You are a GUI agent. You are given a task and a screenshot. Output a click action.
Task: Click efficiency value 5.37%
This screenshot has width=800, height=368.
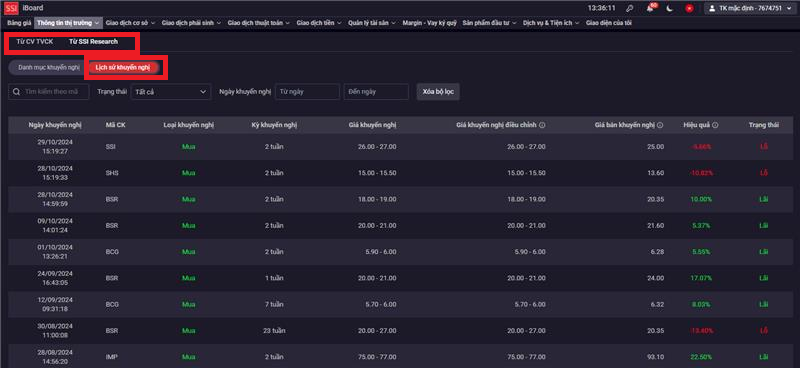click(702, 226)
